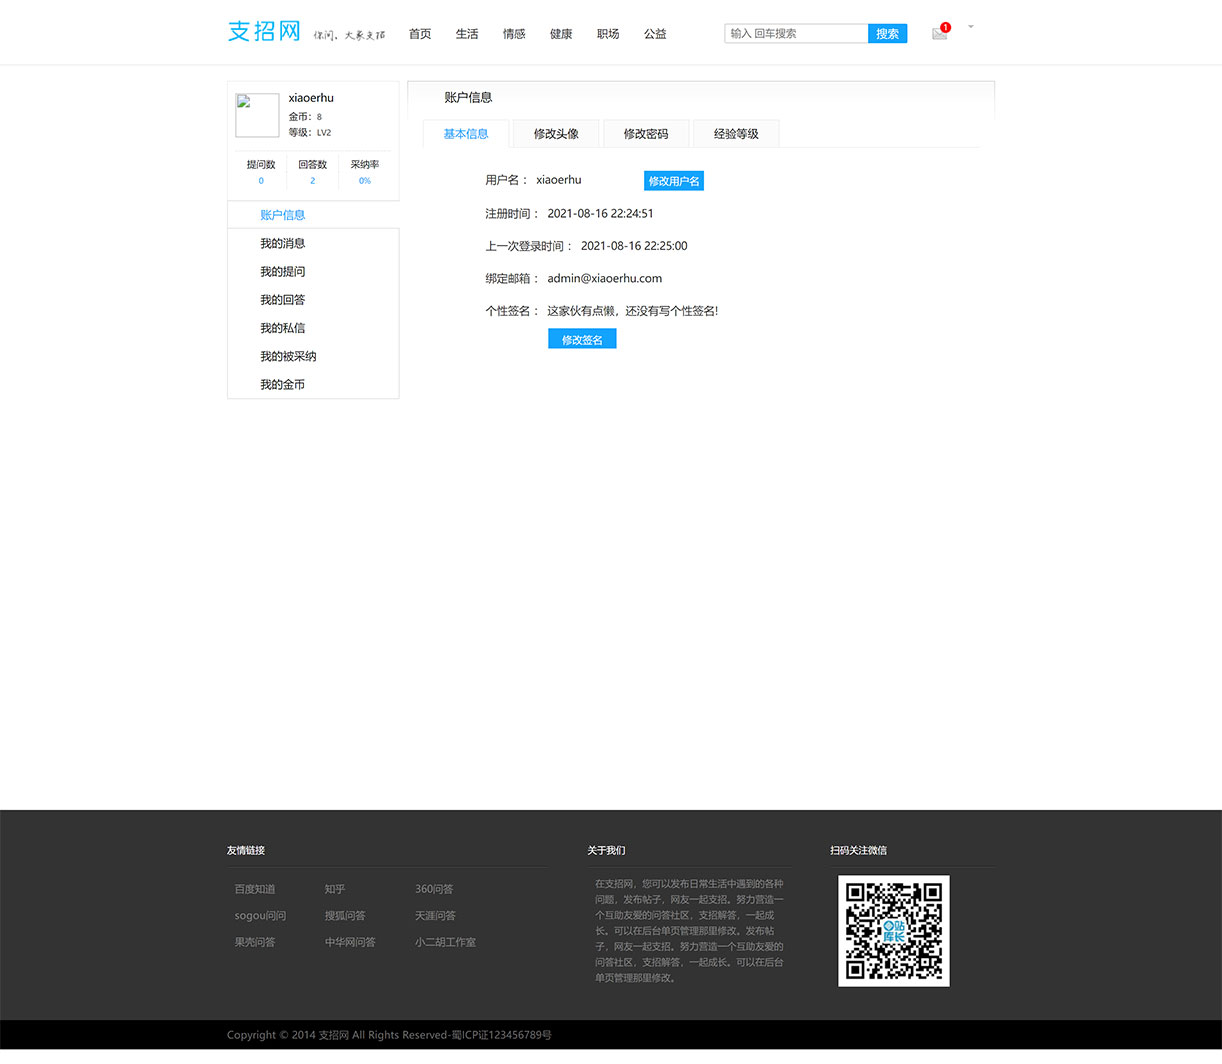Viewport: 1222px width, 1064px height.
Task: Open 我的金币 in the sidebar
Action: point(283,384)
